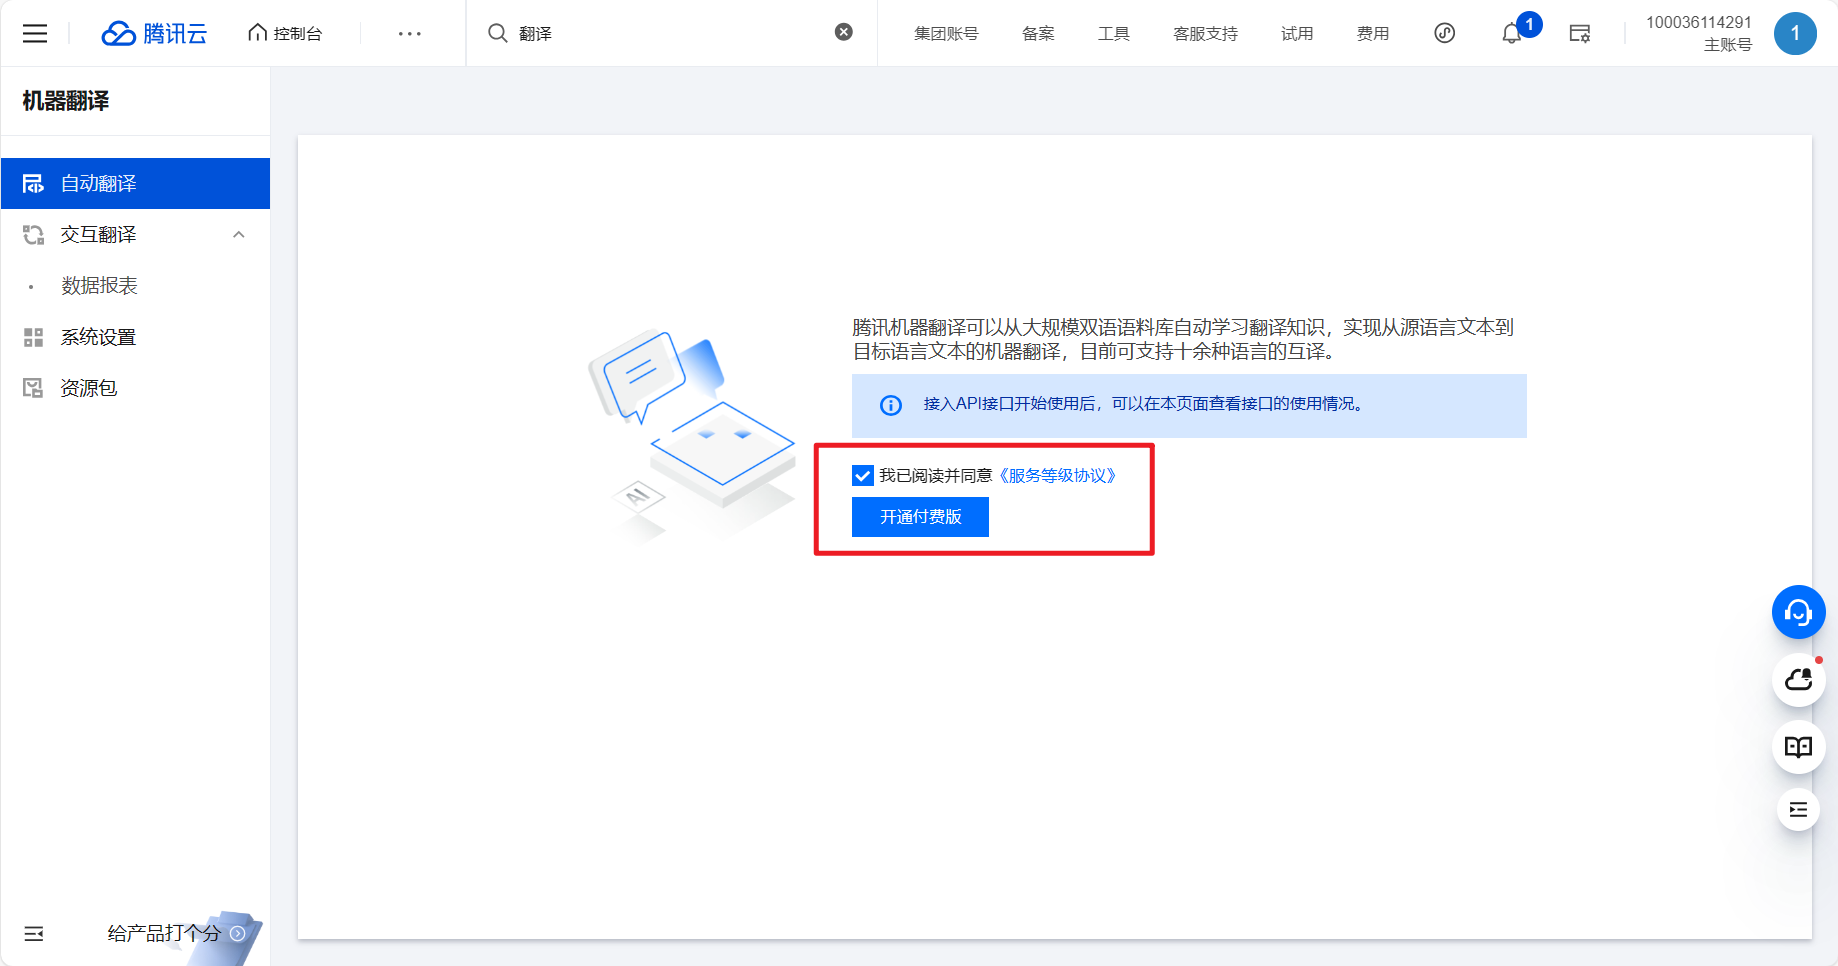The image size is (1838, 966).
Task: Click the floating cloud assistant icon
Action: [1798, 680]
